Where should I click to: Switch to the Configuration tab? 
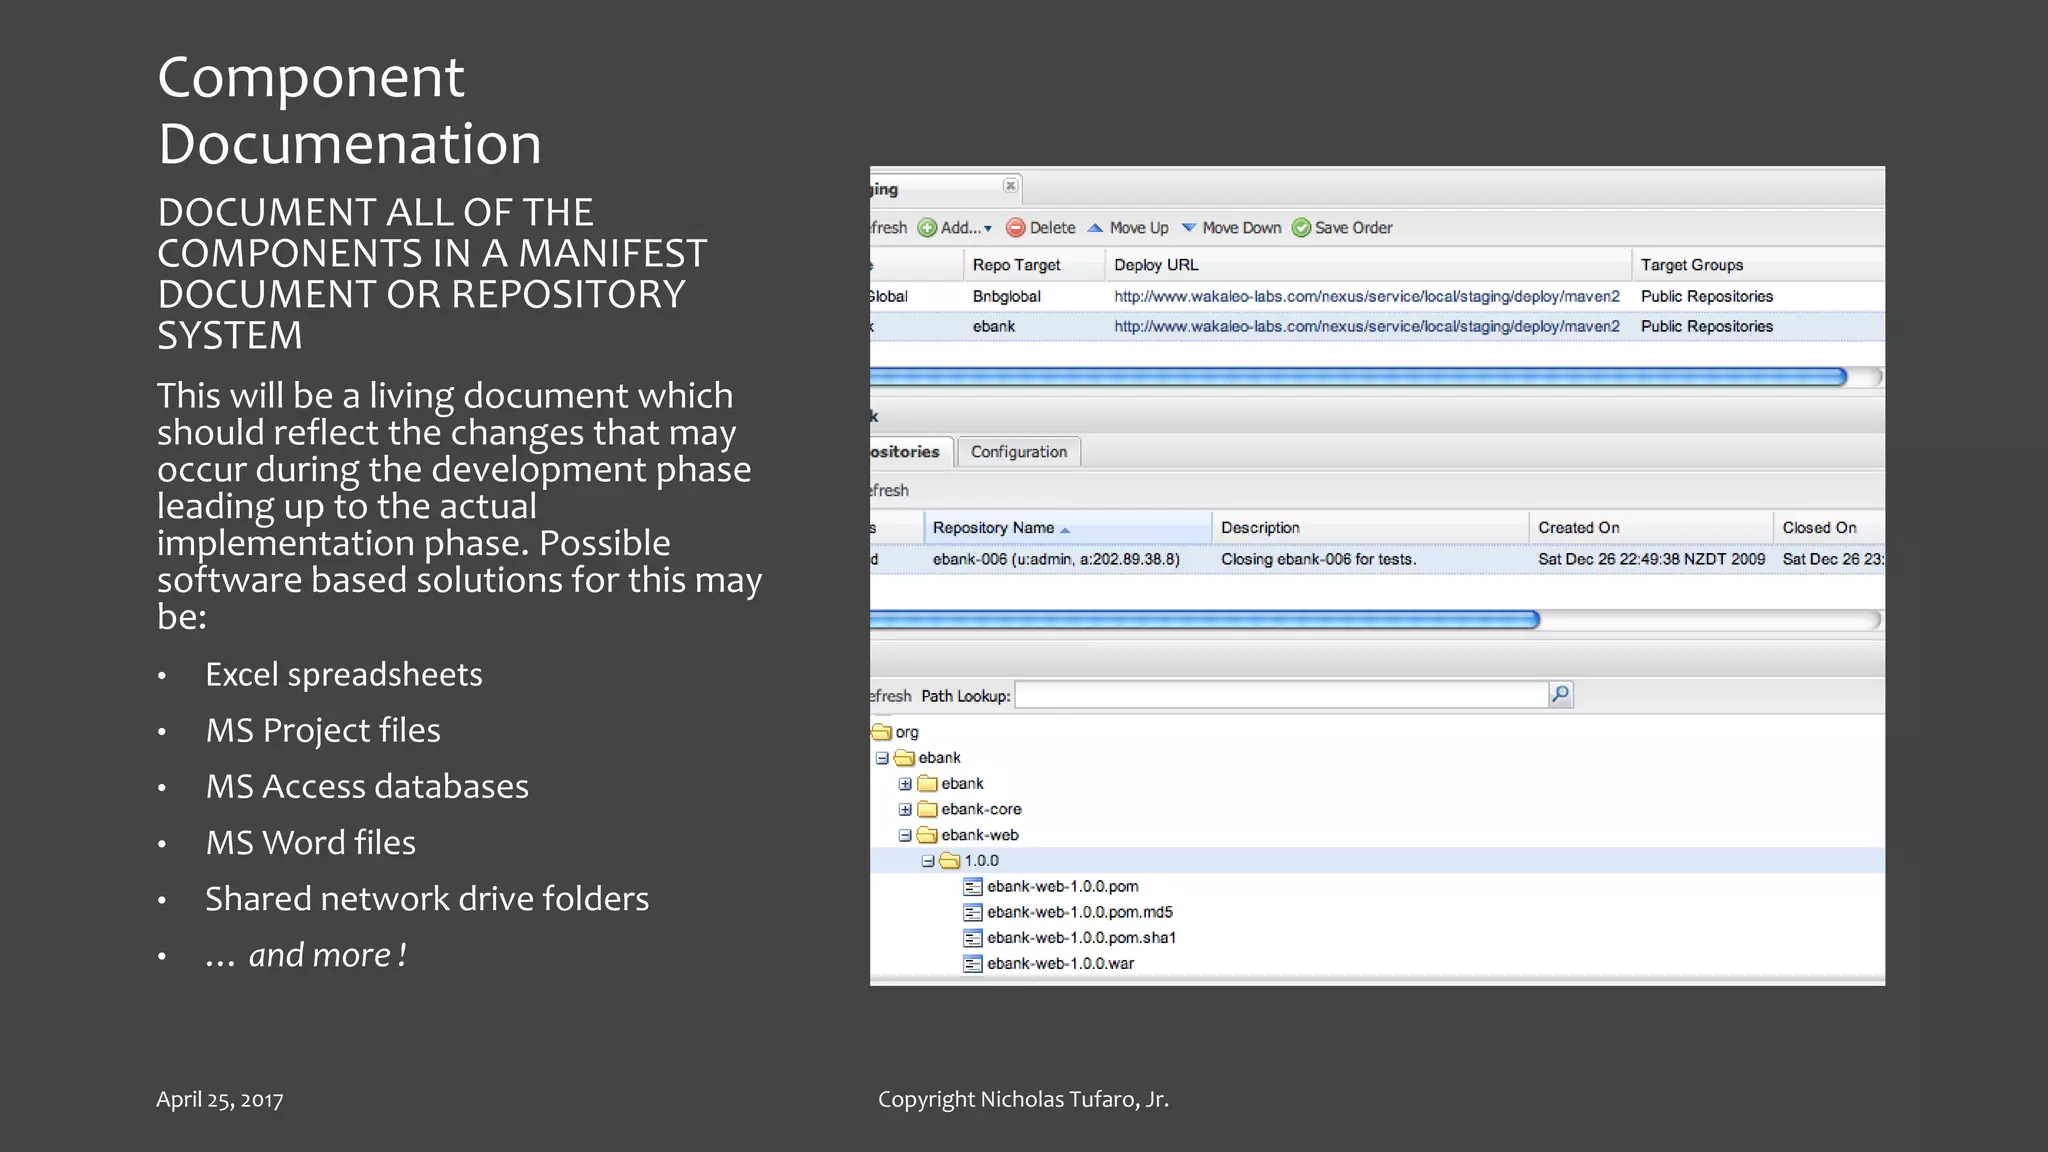click(x=1019, y=452)
